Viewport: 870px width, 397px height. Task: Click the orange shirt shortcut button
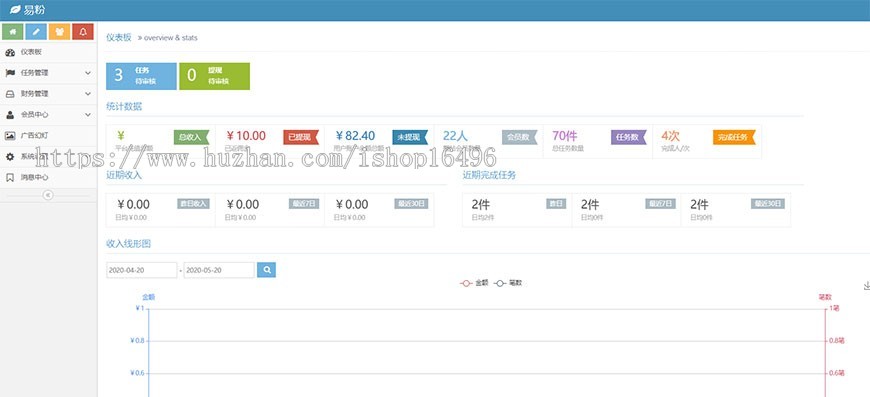coord(59,32)
